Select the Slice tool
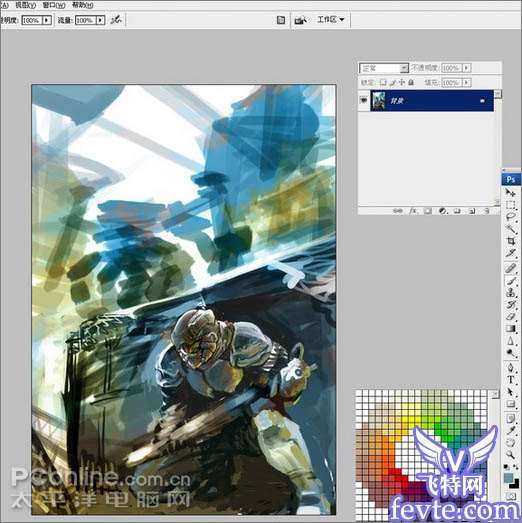The height and width of the screenshot is (523, 522). click(x=510, y=253)
